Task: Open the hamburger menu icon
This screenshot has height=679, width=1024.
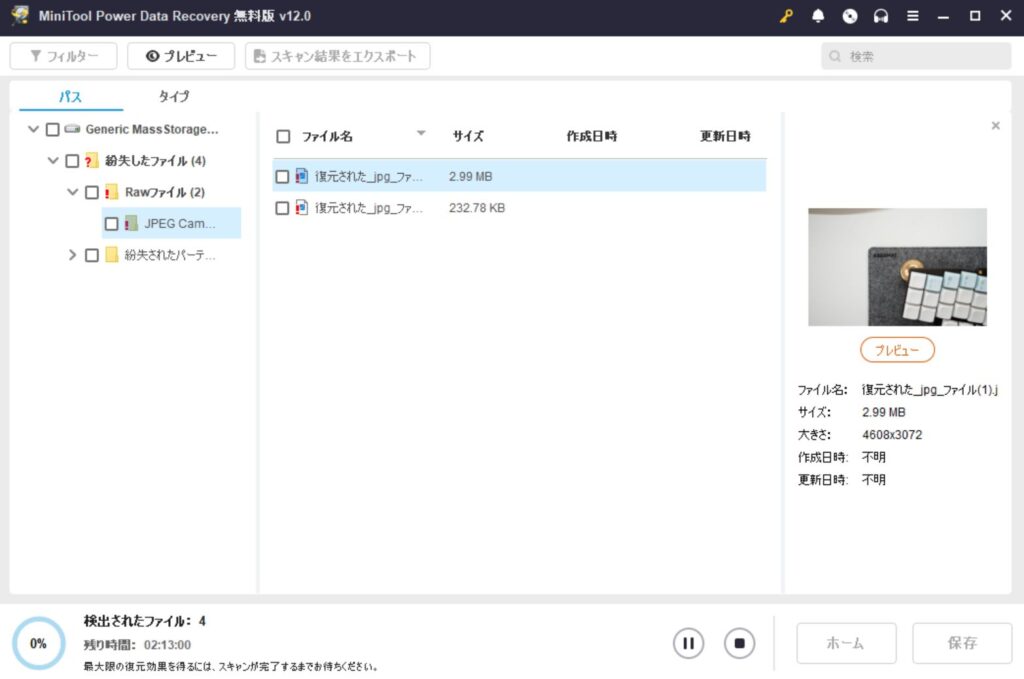Action: (x=913, y=16)
